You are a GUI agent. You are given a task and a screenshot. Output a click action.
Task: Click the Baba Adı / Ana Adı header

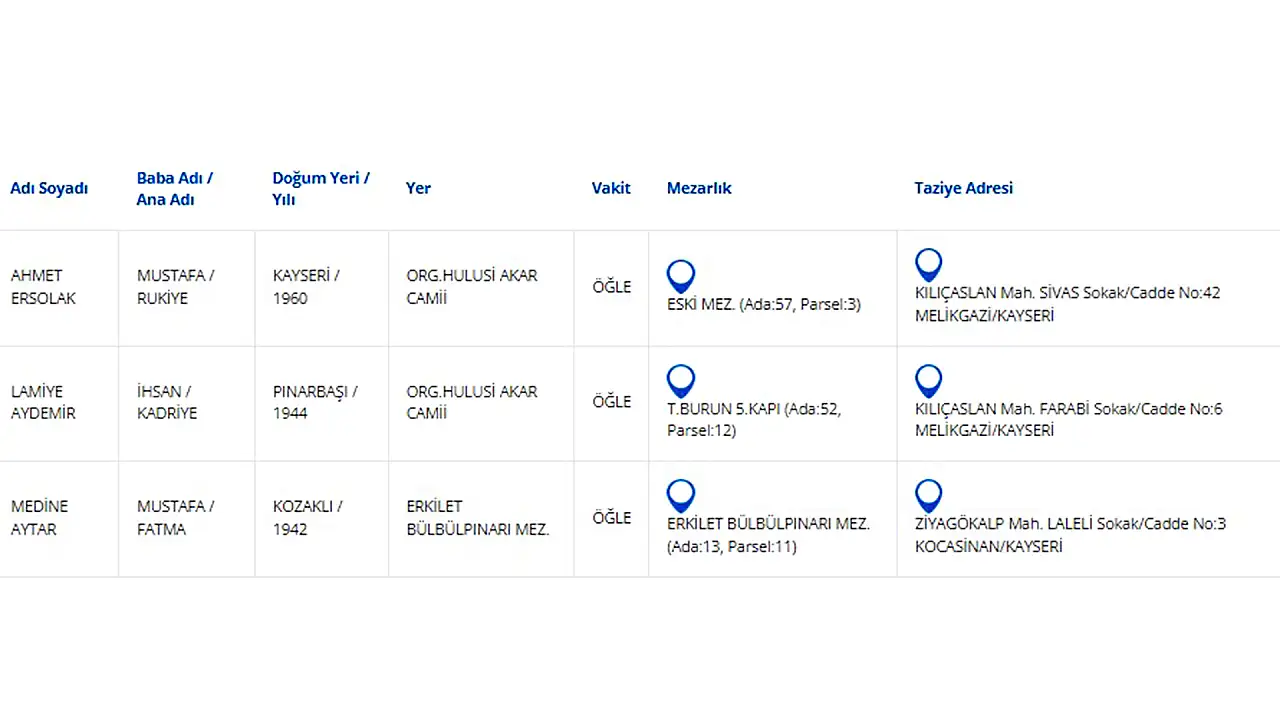[x=175, y=188]
